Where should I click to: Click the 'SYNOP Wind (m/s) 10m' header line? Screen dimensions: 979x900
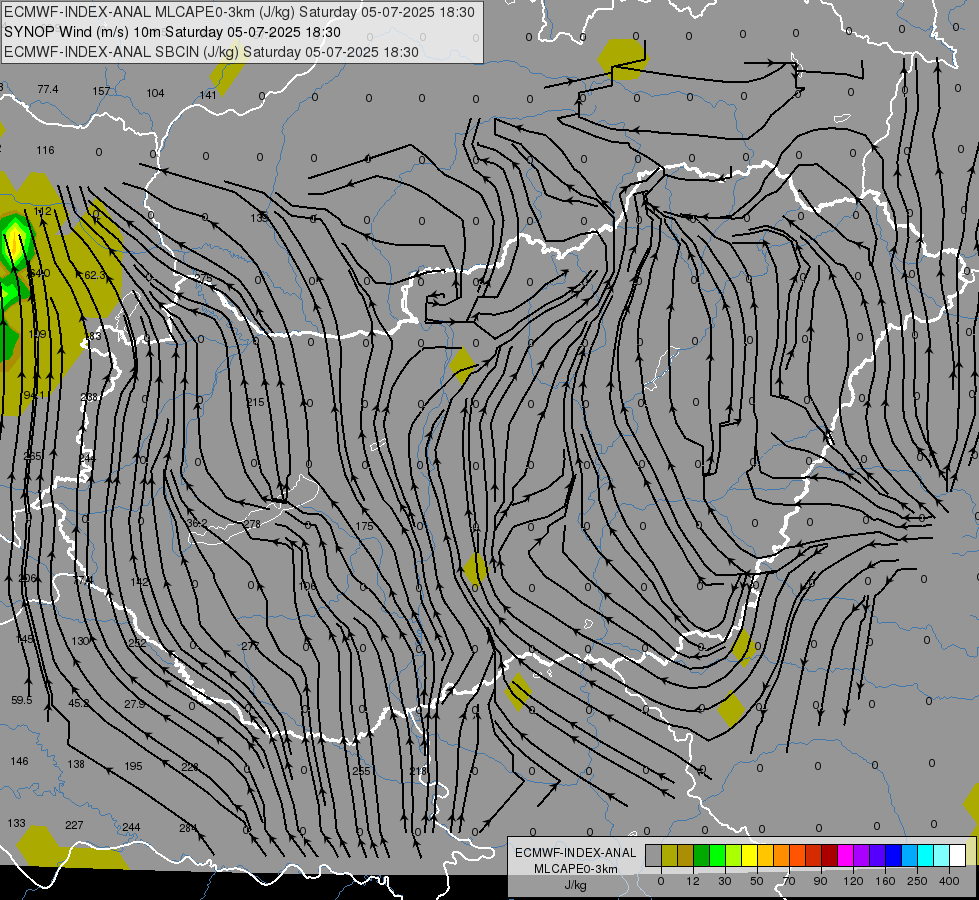(172, 32)
